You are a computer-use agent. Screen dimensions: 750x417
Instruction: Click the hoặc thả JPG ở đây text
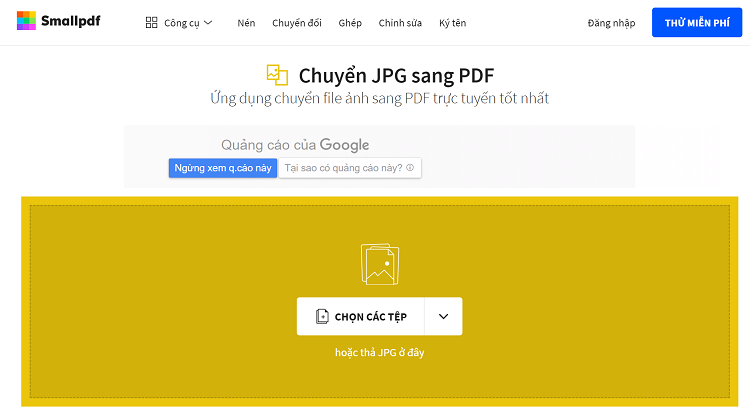coord(379,352)
